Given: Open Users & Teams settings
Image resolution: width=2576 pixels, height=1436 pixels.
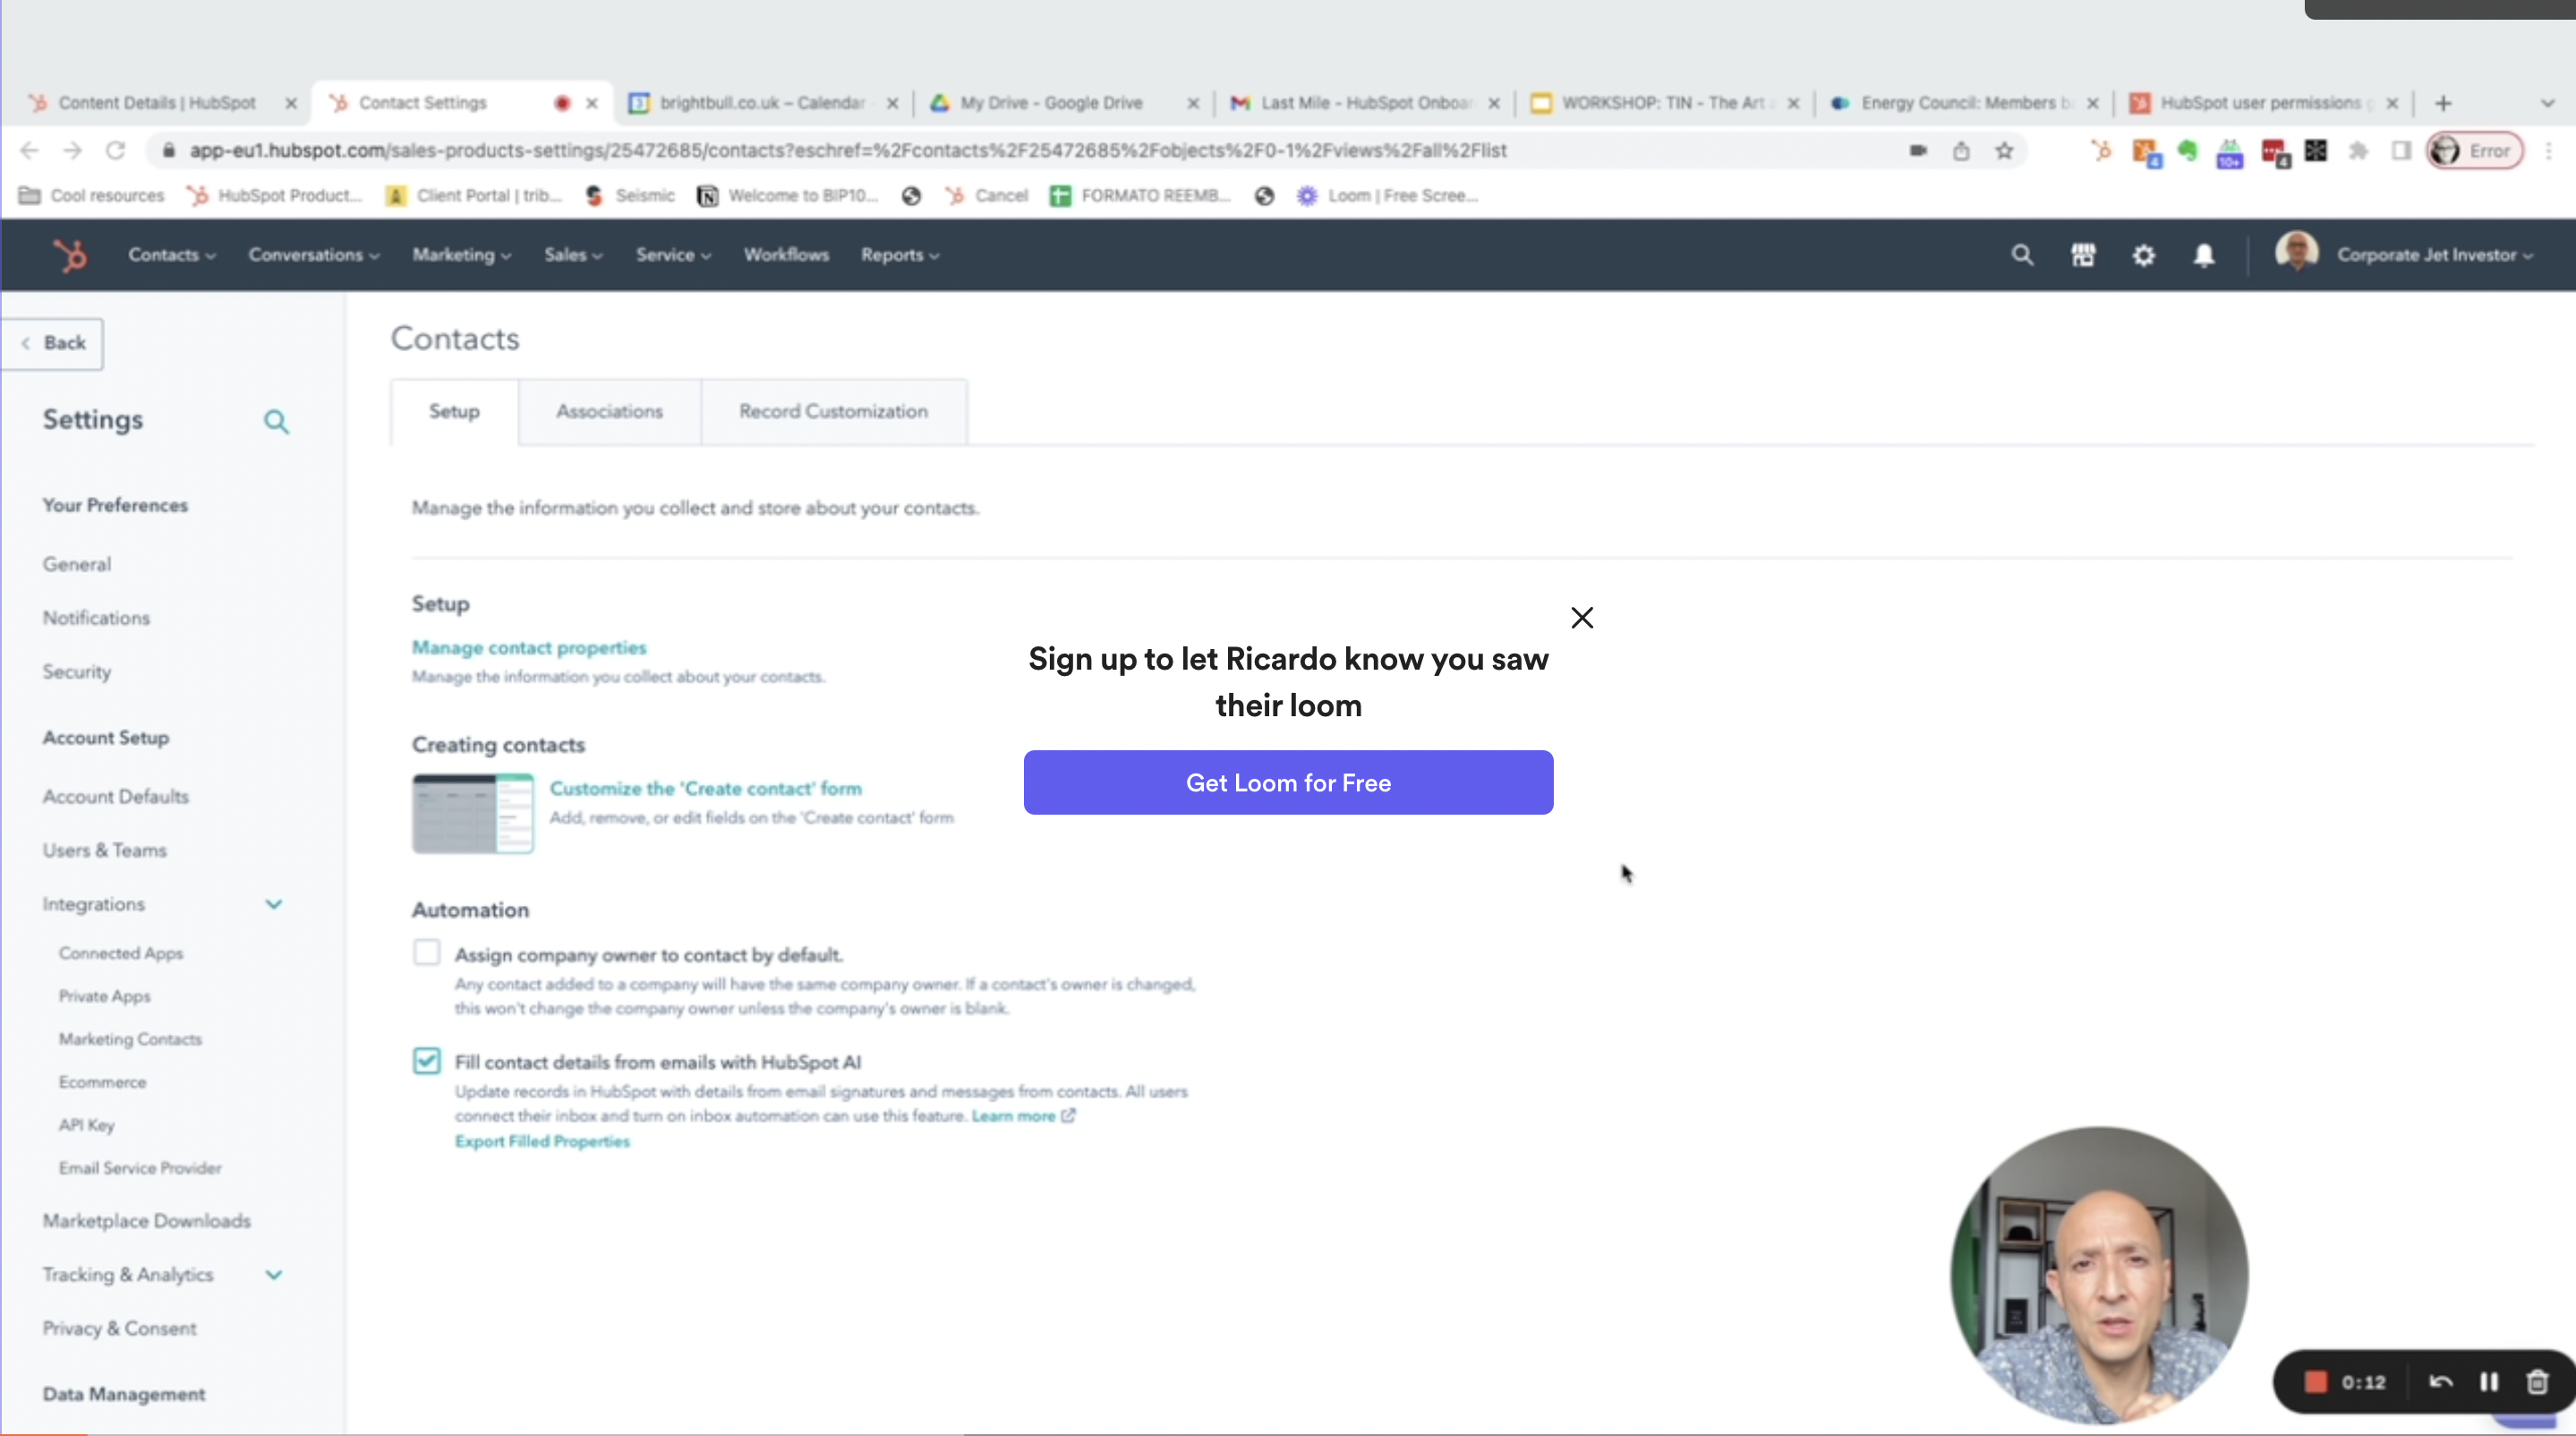Looking at the screenshot, I should click(105, 850).
